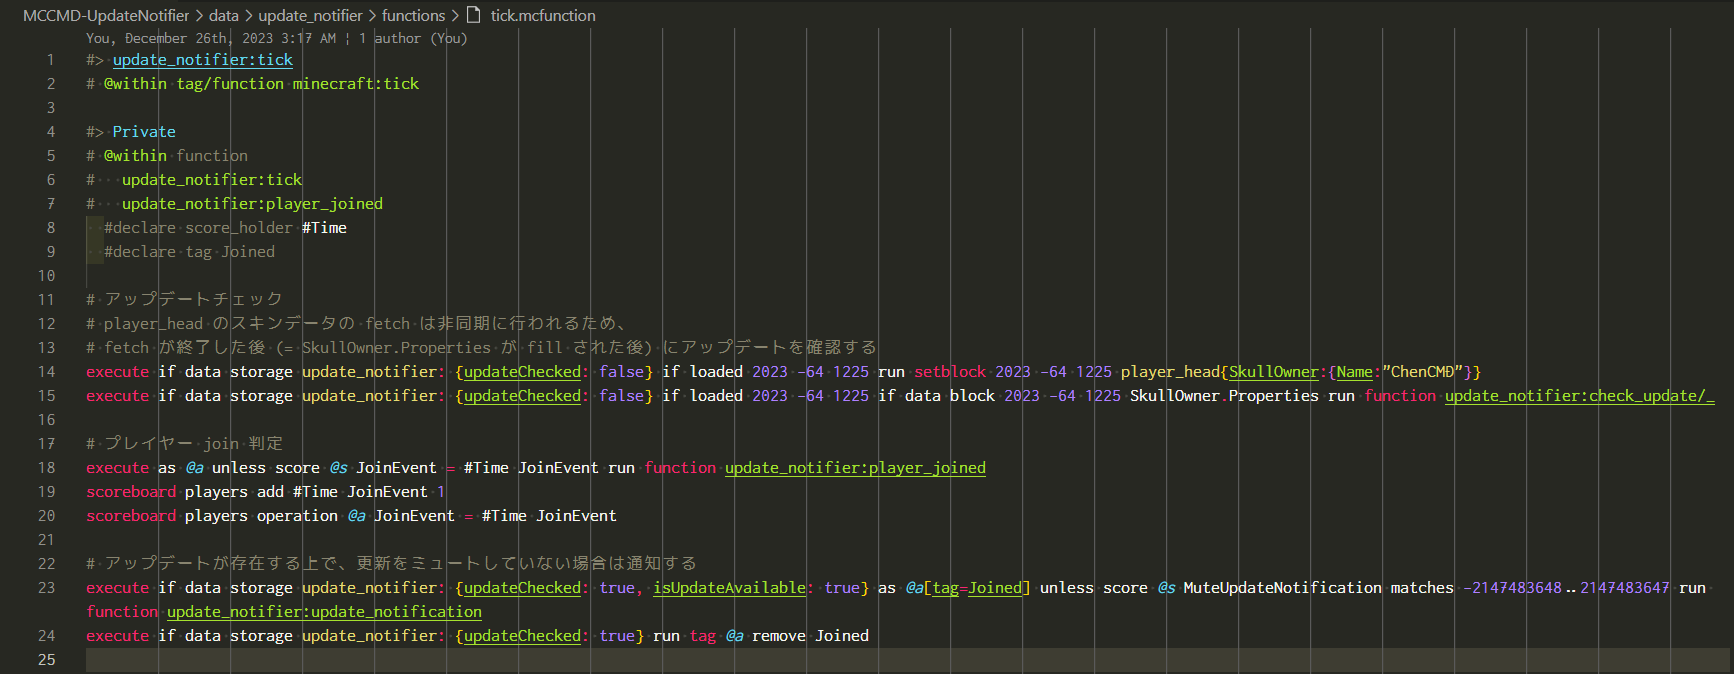
Task: Click the '@s' selector on line 18
Action: 338,468
